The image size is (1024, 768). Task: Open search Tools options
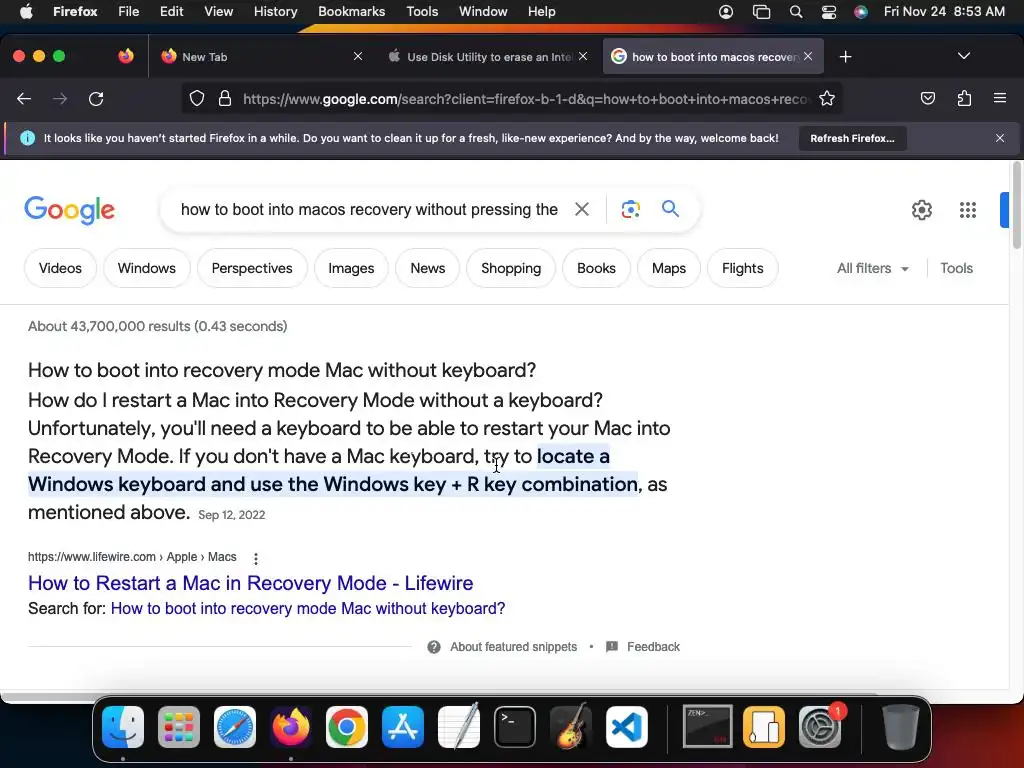956,268
